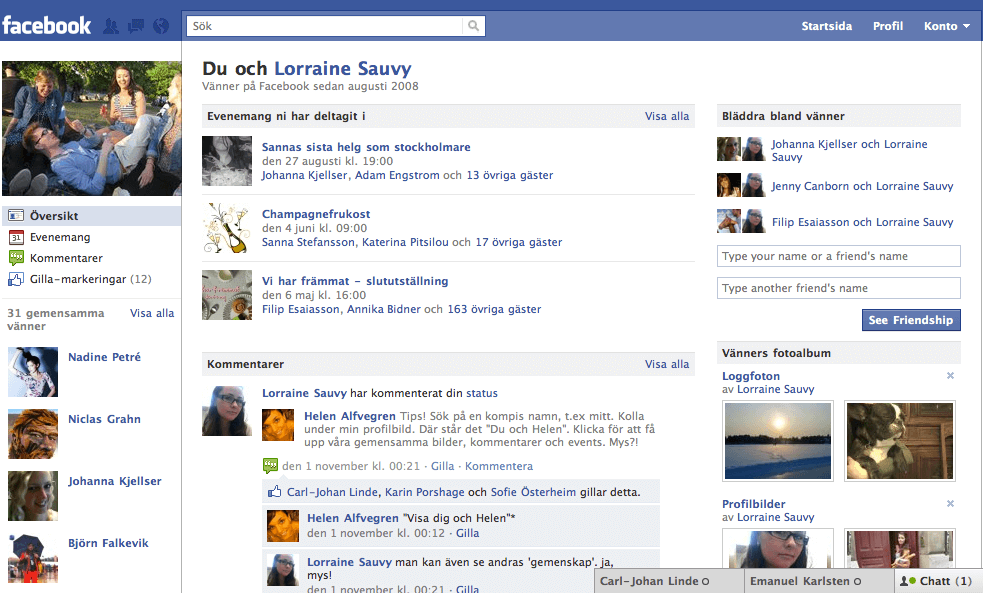Open the status link in comment header

(x=481, y=394)
